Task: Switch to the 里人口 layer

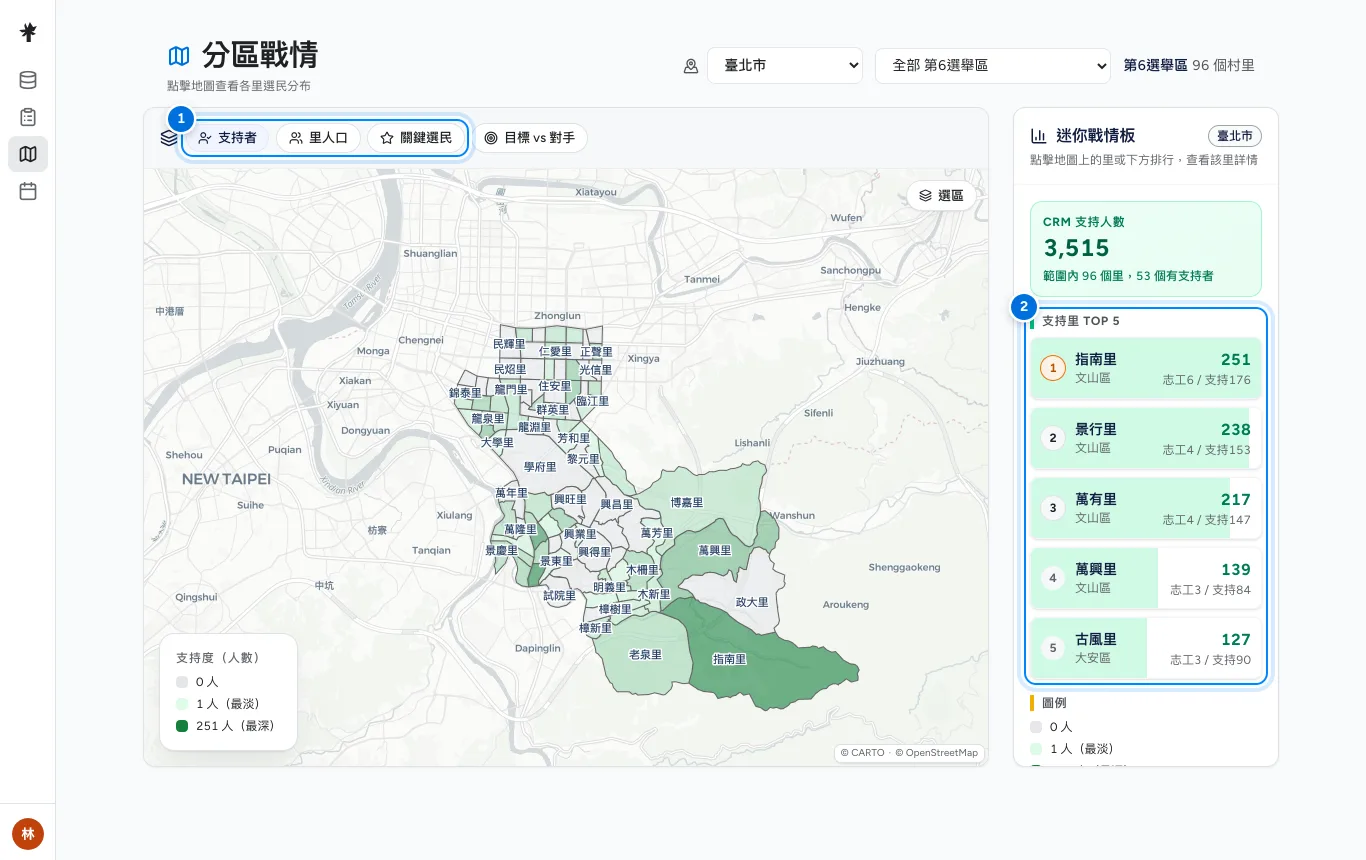Action: 319,138
